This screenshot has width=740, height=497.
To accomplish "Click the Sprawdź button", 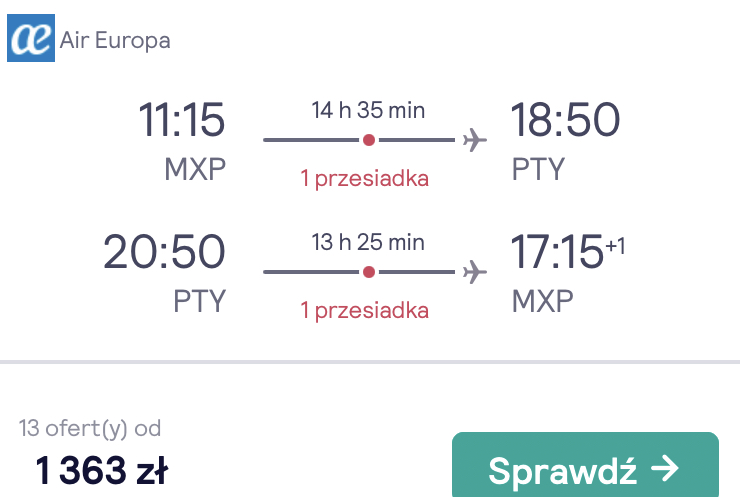I will (x=585, y=464).
